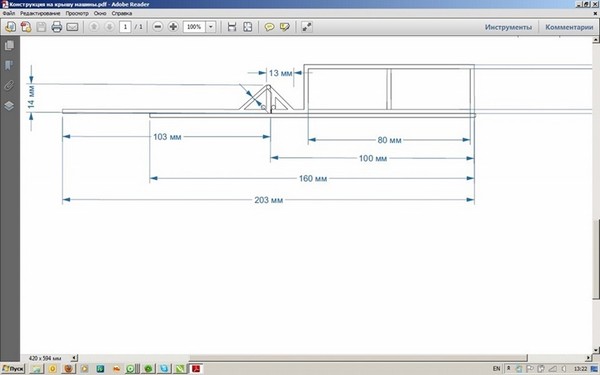The height and width of the screenshot is (375, 600).
Task: Click the horizontal scrollbar thumb
Action: [358, 358]
